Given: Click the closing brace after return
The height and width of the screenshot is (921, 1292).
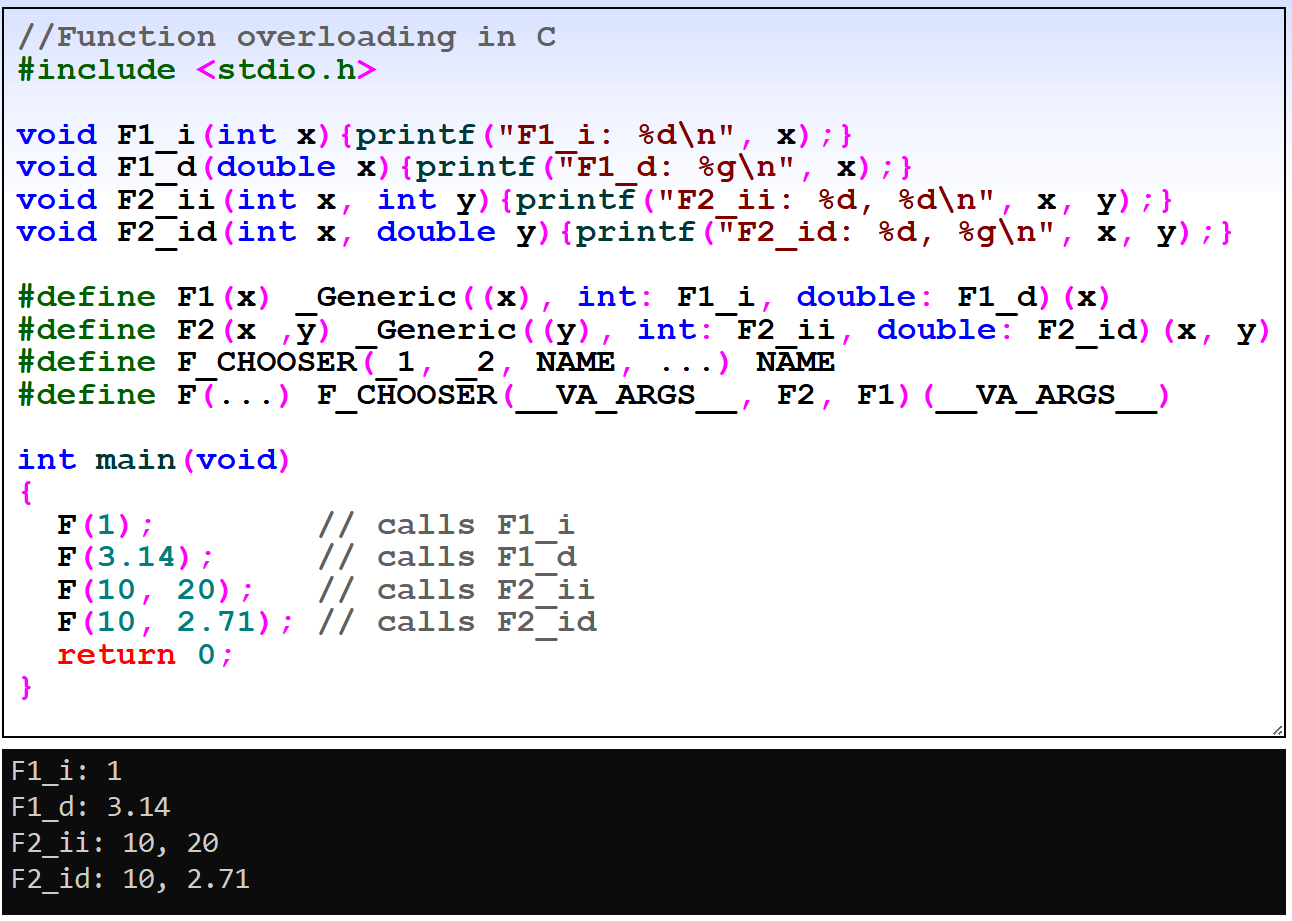Looking at the screenshot, I should pyautogui.click(x=26, y=687).
